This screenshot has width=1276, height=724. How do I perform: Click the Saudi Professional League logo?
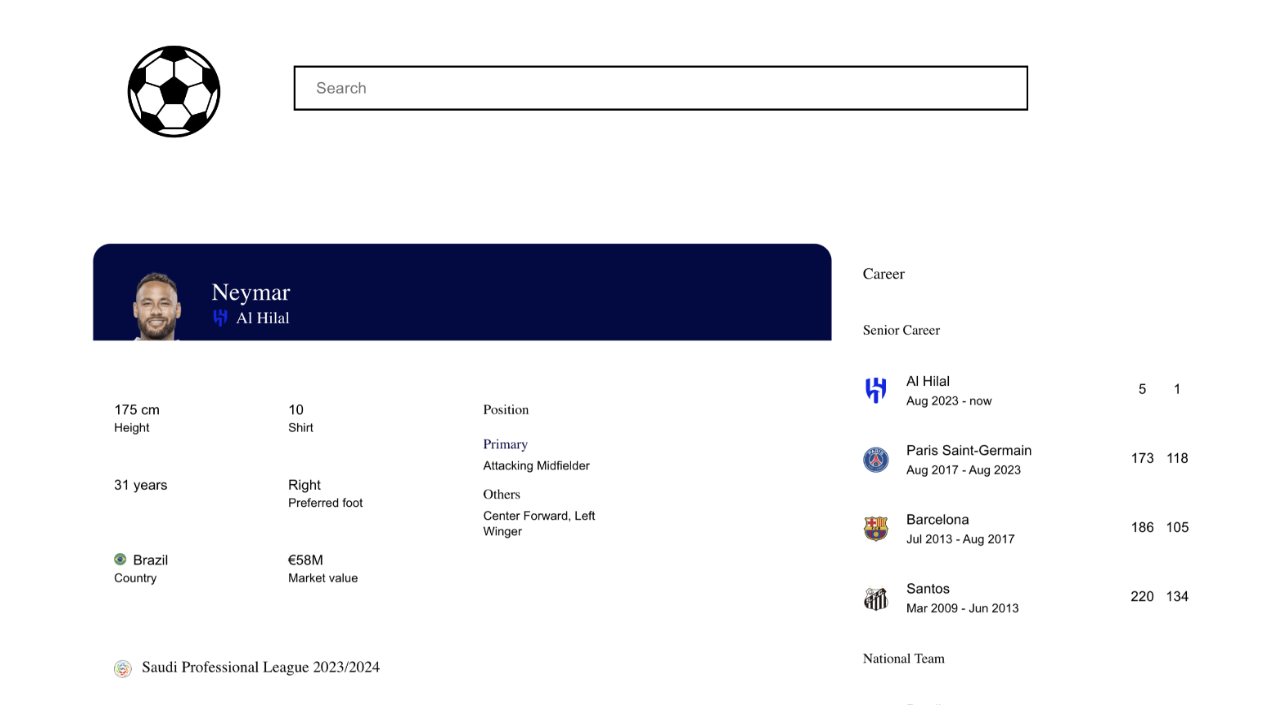123,669
